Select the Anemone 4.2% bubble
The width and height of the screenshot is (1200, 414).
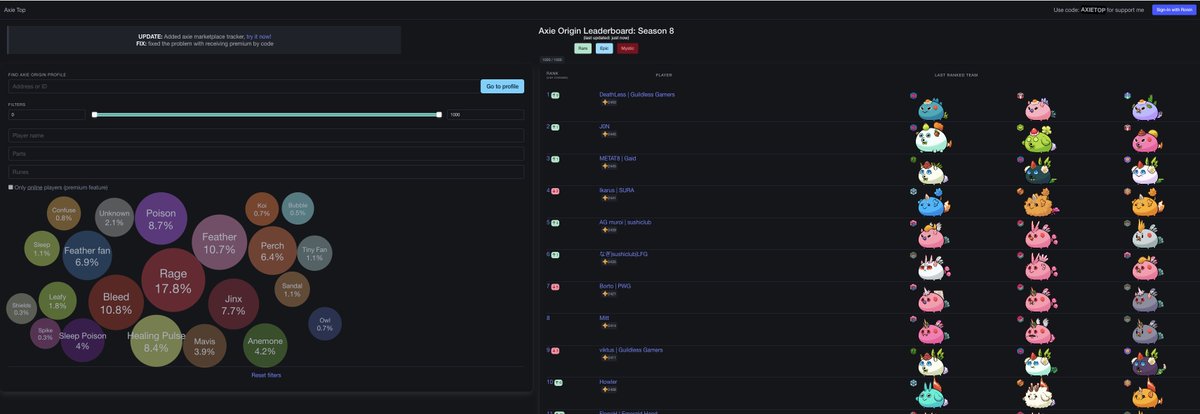pyautogui.click(x=265, y=345)
